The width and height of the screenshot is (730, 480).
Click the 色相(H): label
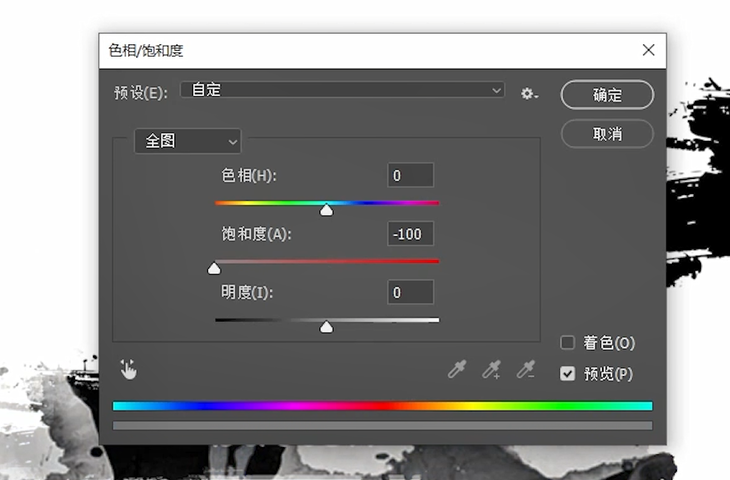pyautogui.click(x=249, y=176)
